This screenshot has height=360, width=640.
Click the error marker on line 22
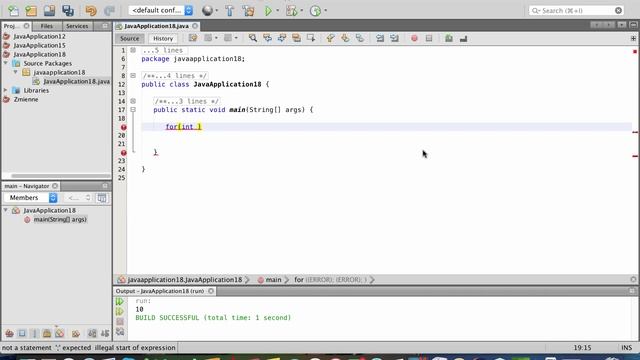pos(123,153)
